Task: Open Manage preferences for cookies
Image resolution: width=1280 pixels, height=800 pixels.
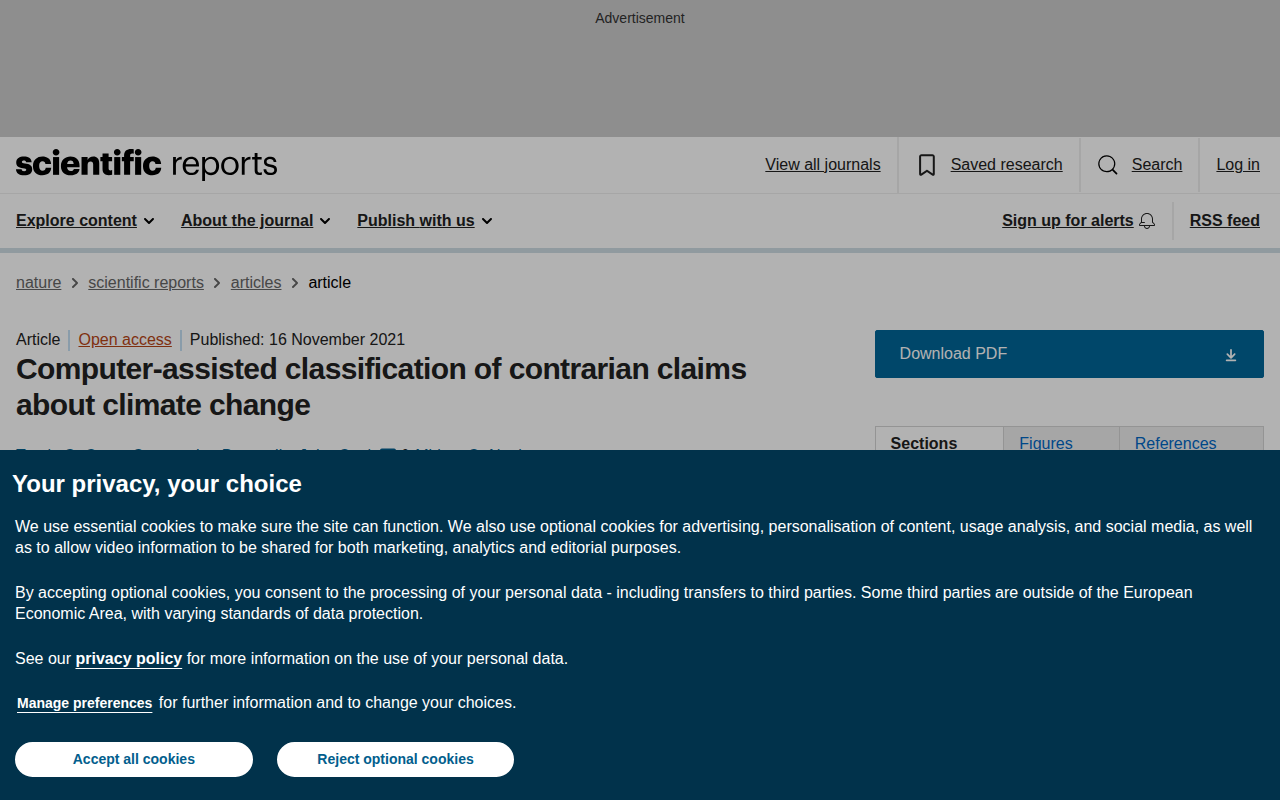Action: click(85, 703)
